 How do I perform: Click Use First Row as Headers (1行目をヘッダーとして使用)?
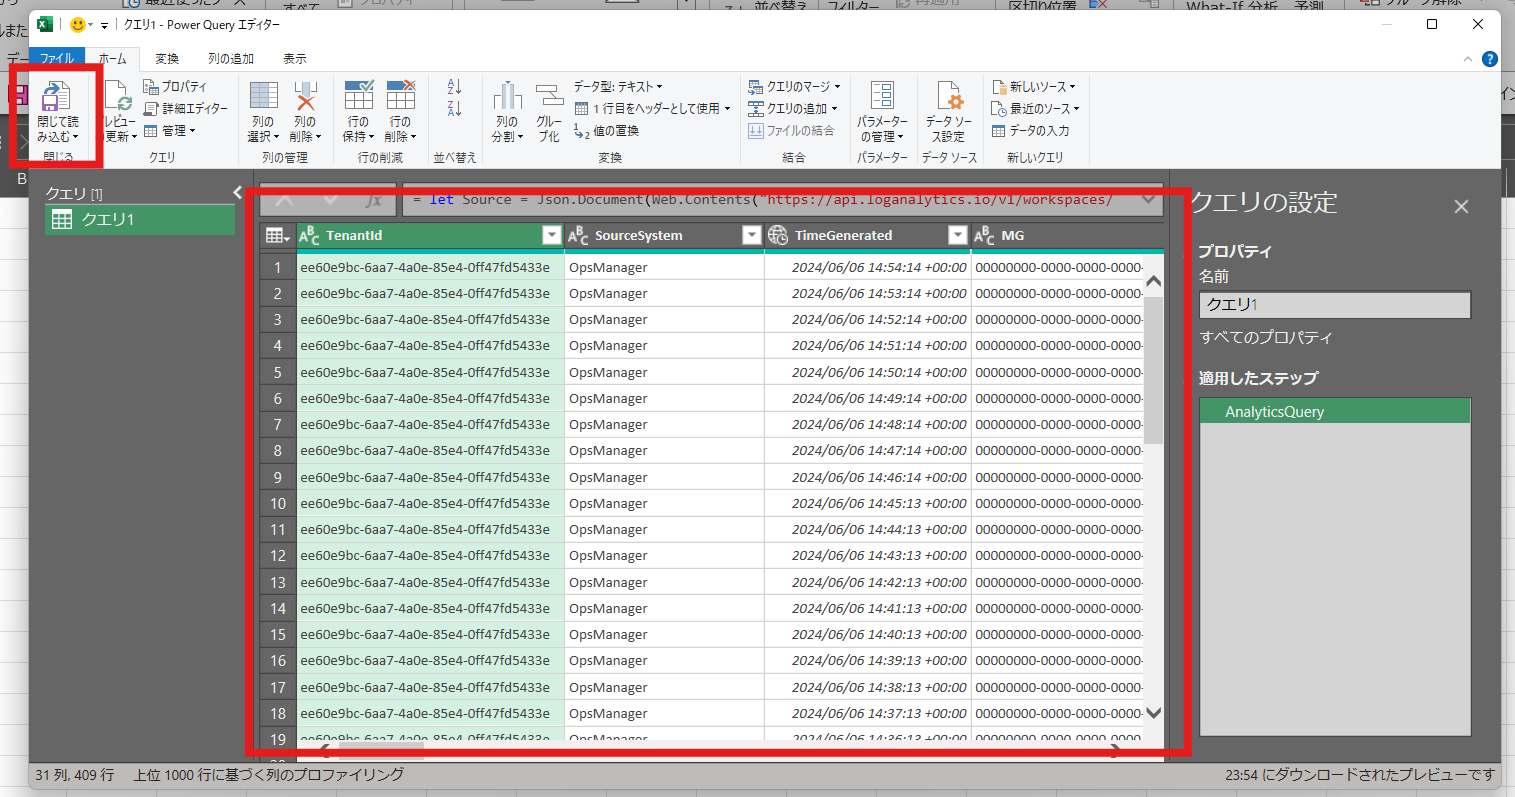click(652, 109)
